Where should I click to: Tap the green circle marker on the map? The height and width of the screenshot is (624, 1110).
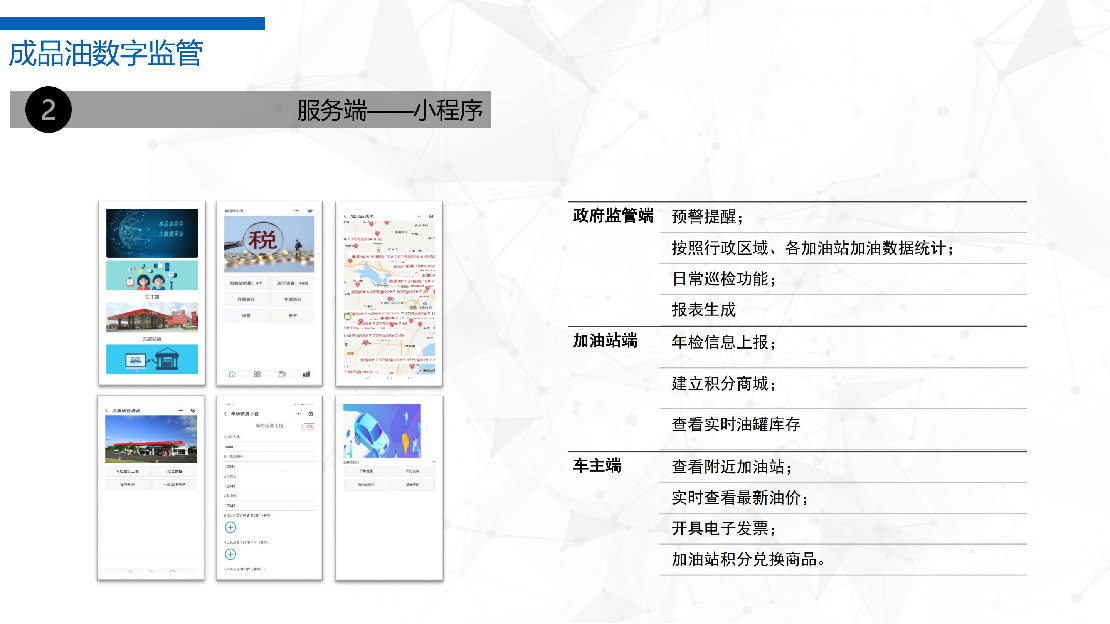point(346,317)
